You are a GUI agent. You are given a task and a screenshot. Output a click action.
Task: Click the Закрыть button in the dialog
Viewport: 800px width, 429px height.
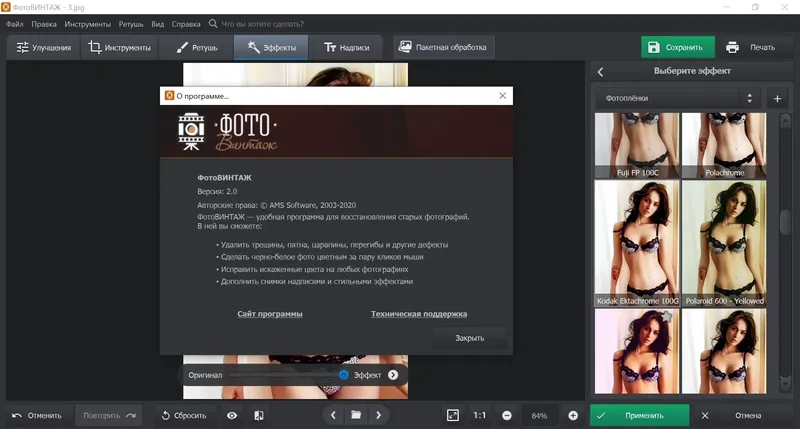(470, 338)
